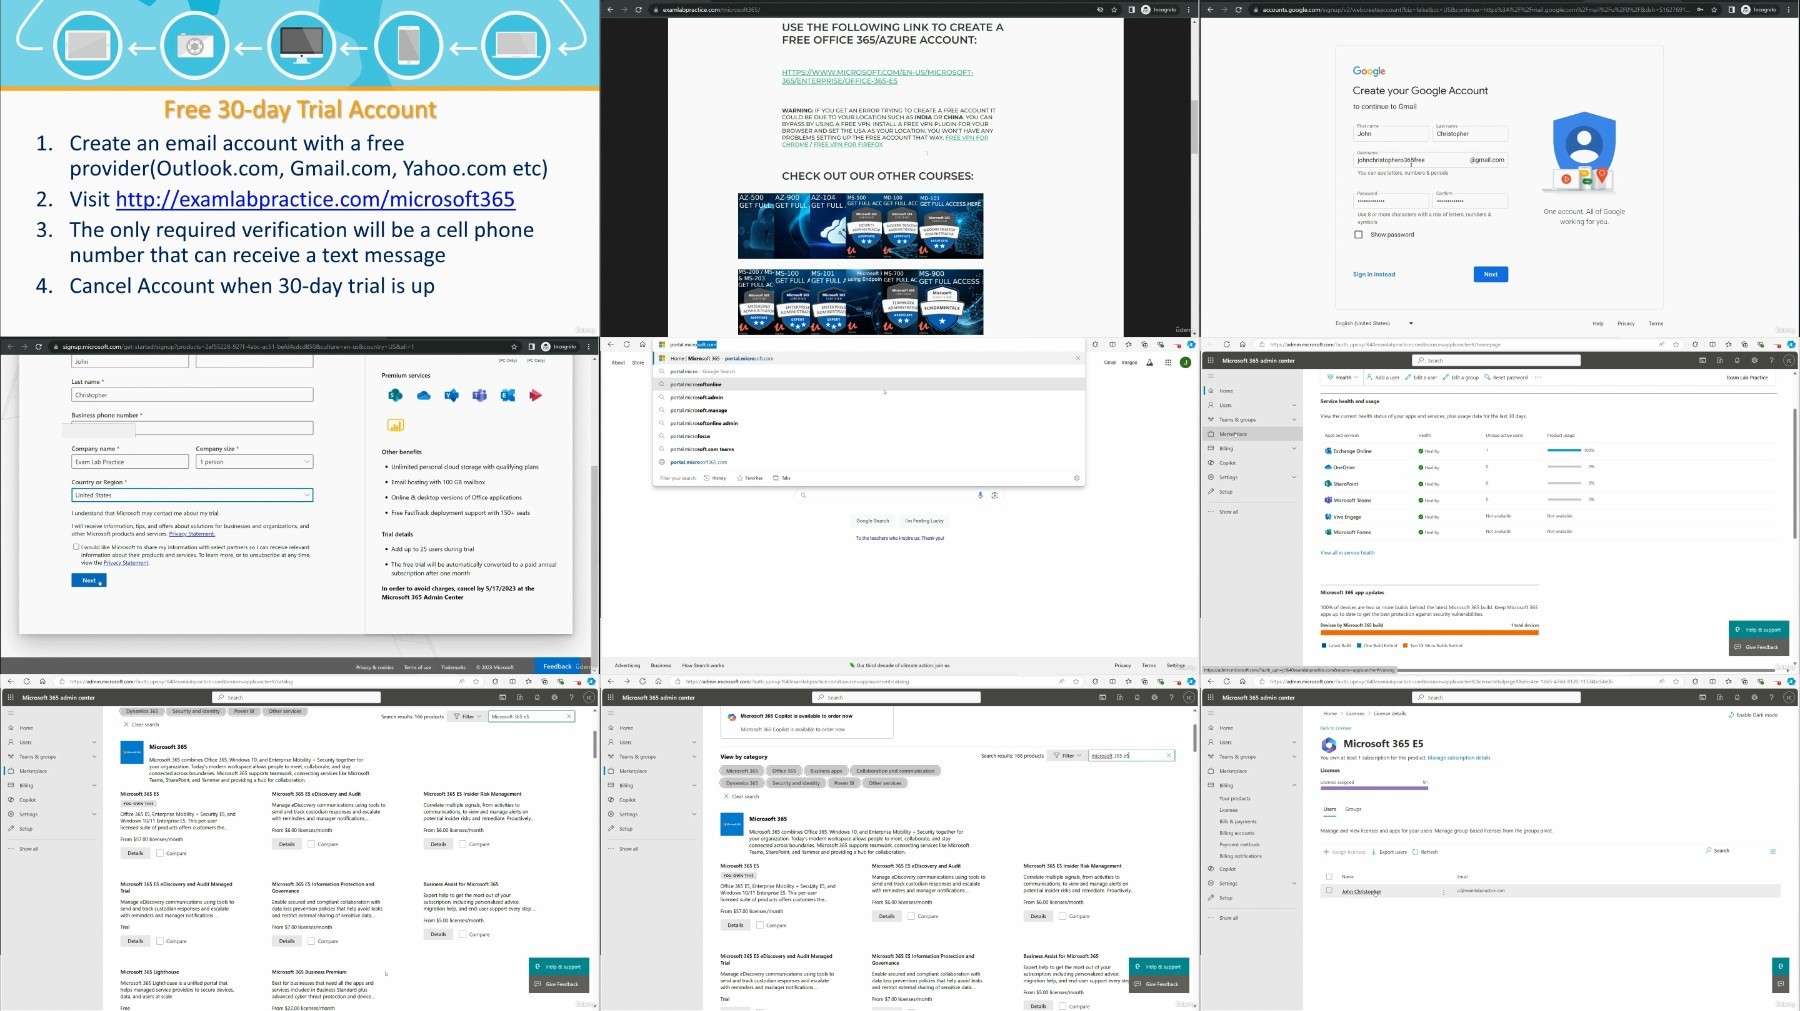
Task: Expand Settings chevron in service health frame sidebar
Action: 1294,477
